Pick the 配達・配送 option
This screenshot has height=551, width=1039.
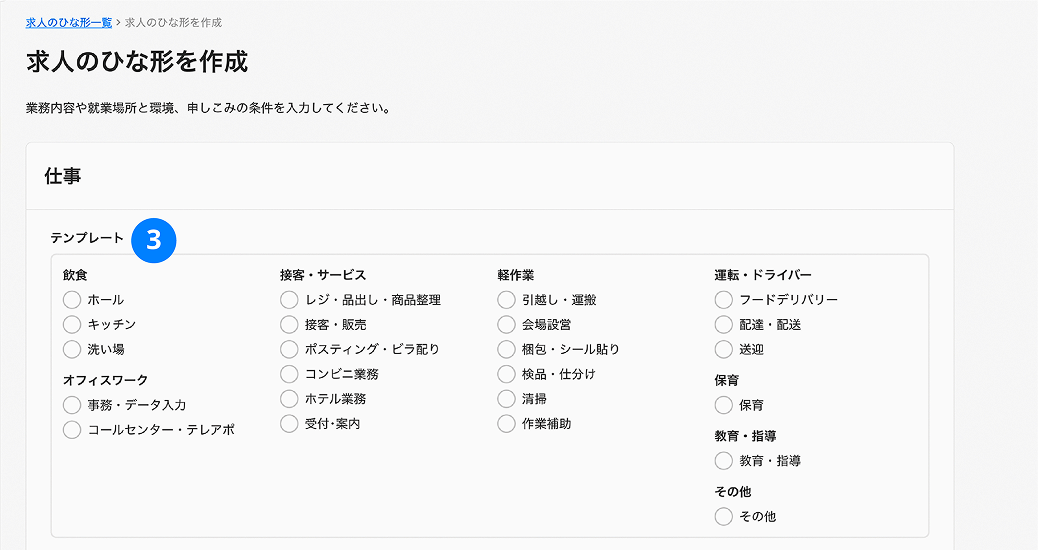(724, 325)
